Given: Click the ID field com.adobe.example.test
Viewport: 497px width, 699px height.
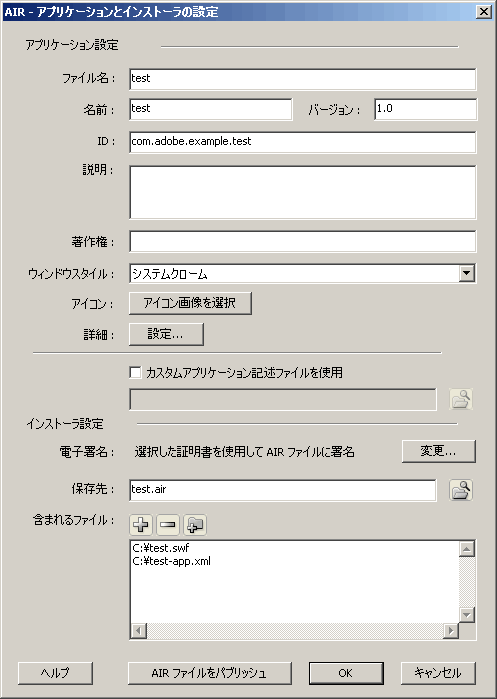Looking at the screenshot, I should click(x=303, y=142).
